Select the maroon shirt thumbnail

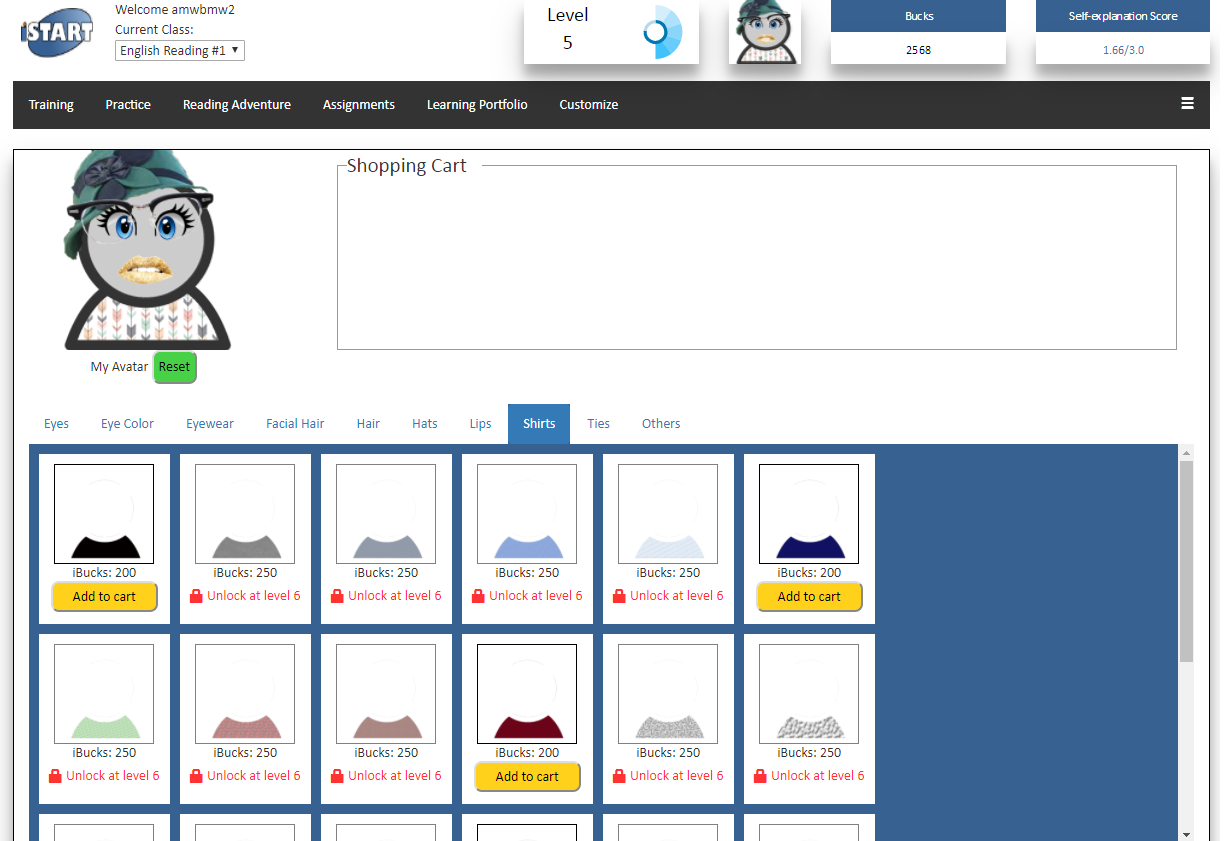(x=527, y=693)
